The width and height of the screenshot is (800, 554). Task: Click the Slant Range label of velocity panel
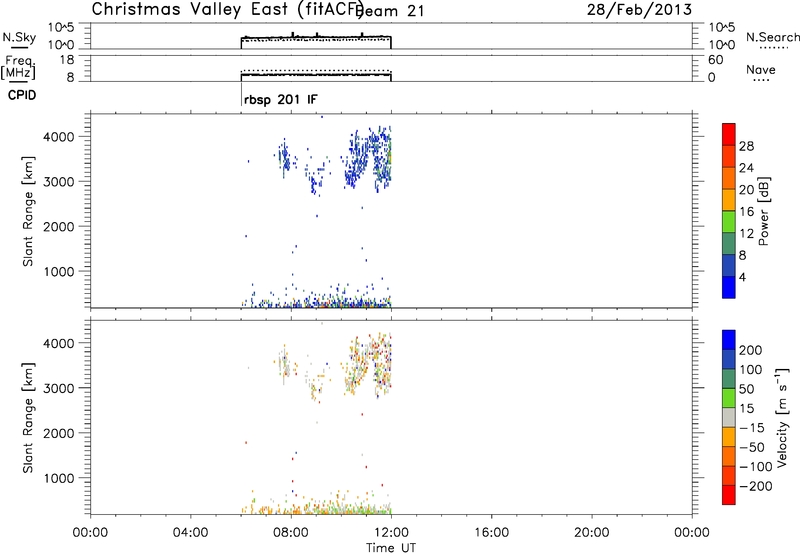click(28, 418)
